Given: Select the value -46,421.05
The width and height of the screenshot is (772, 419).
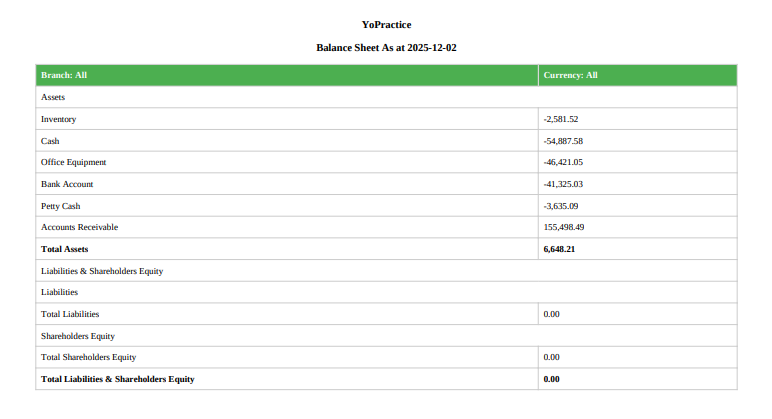Looking at the screenshot, I should coord(563,162).
